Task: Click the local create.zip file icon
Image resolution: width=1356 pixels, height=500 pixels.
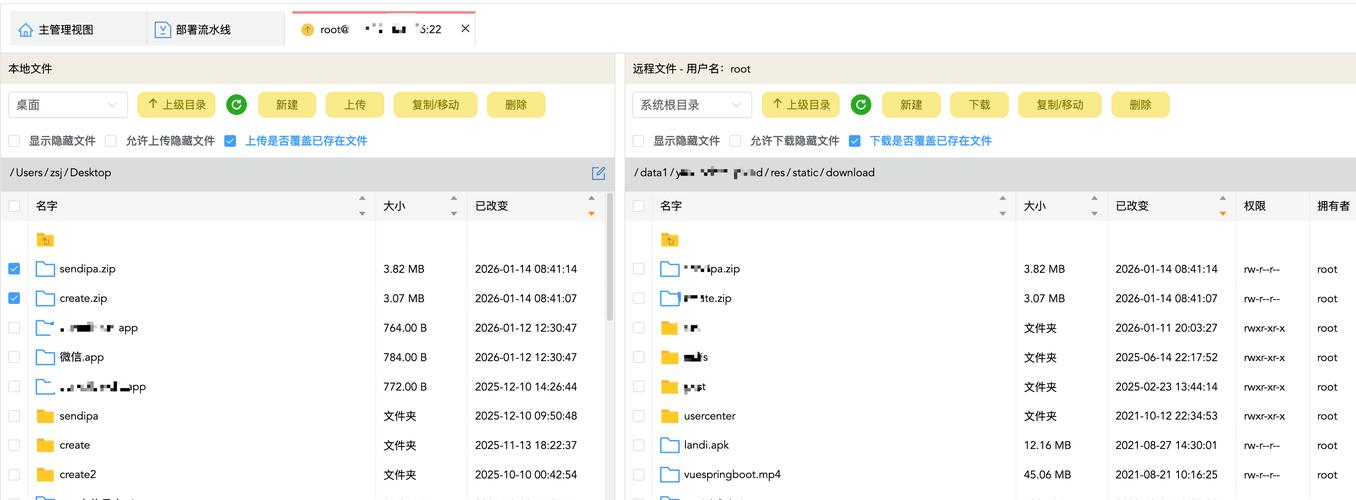Action: [45, 298]
